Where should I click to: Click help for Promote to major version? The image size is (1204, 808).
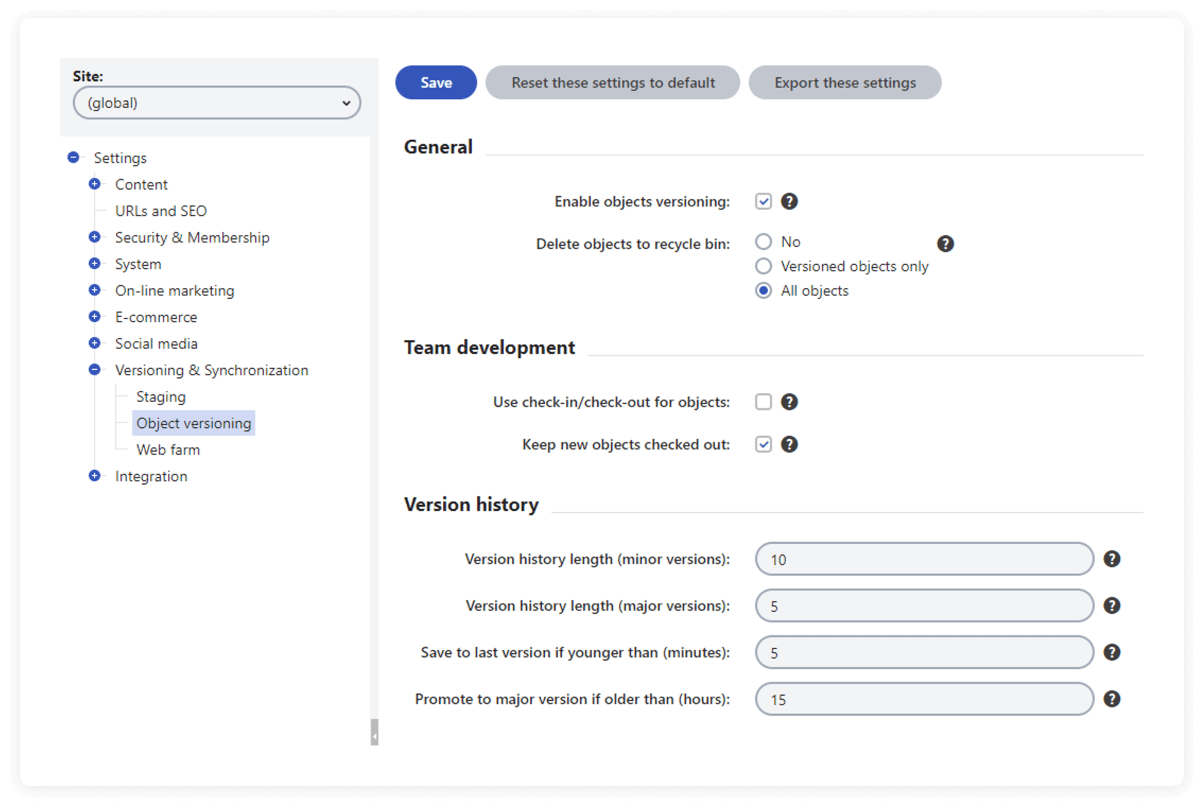pyautogui.click(x=1112, y=699)
